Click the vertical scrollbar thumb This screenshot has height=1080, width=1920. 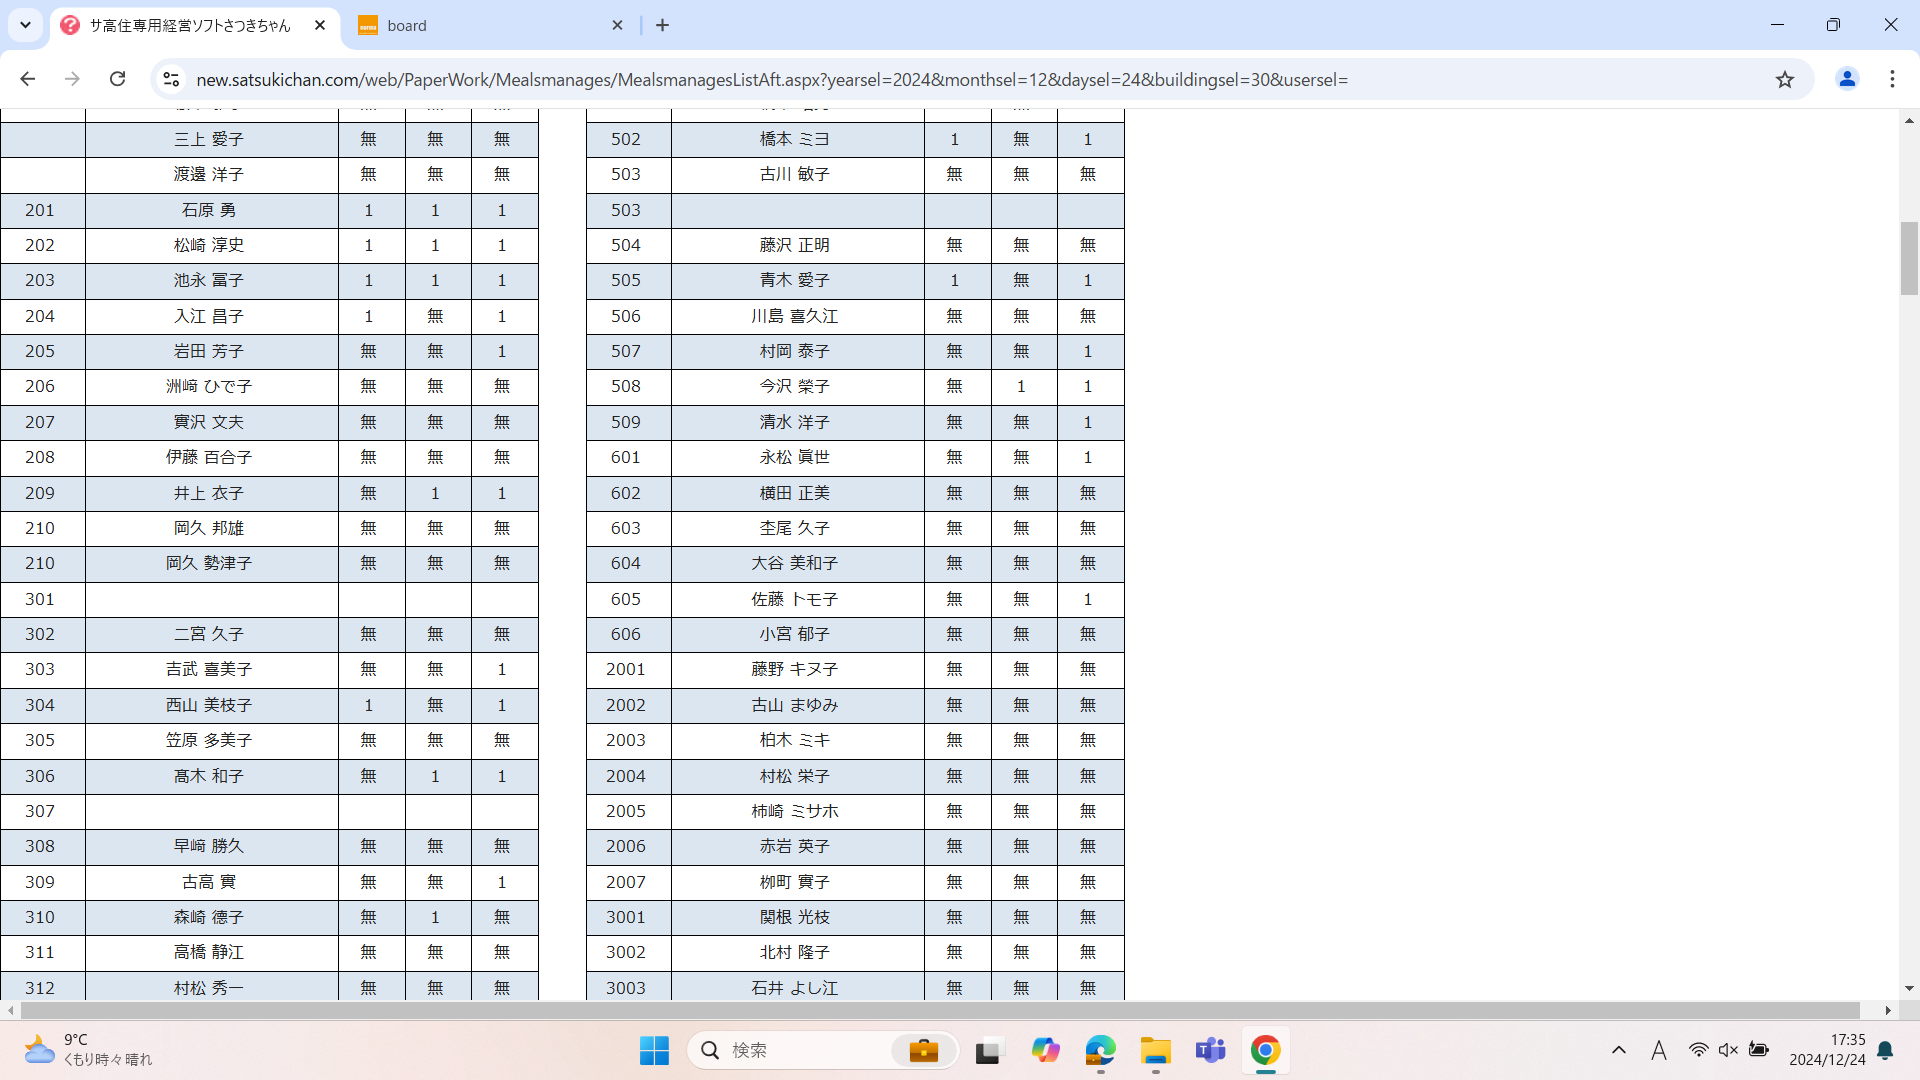click(x=1909, y=258)
